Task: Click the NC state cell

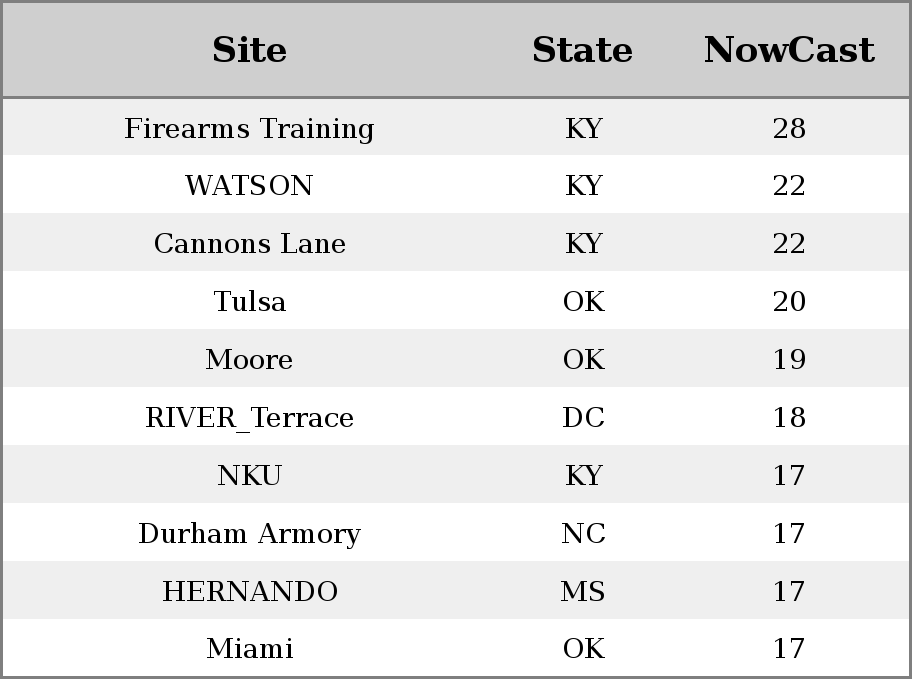Action: pyautogui.click(x=583, y=534)
